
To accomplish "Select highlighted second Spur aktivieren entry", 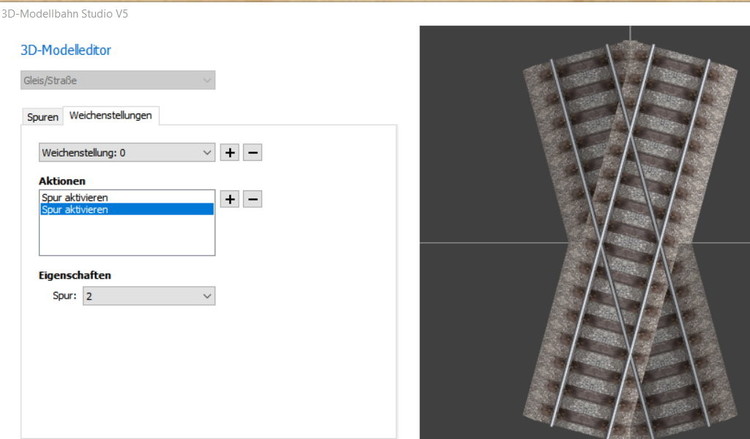I will tap(127, 209).
